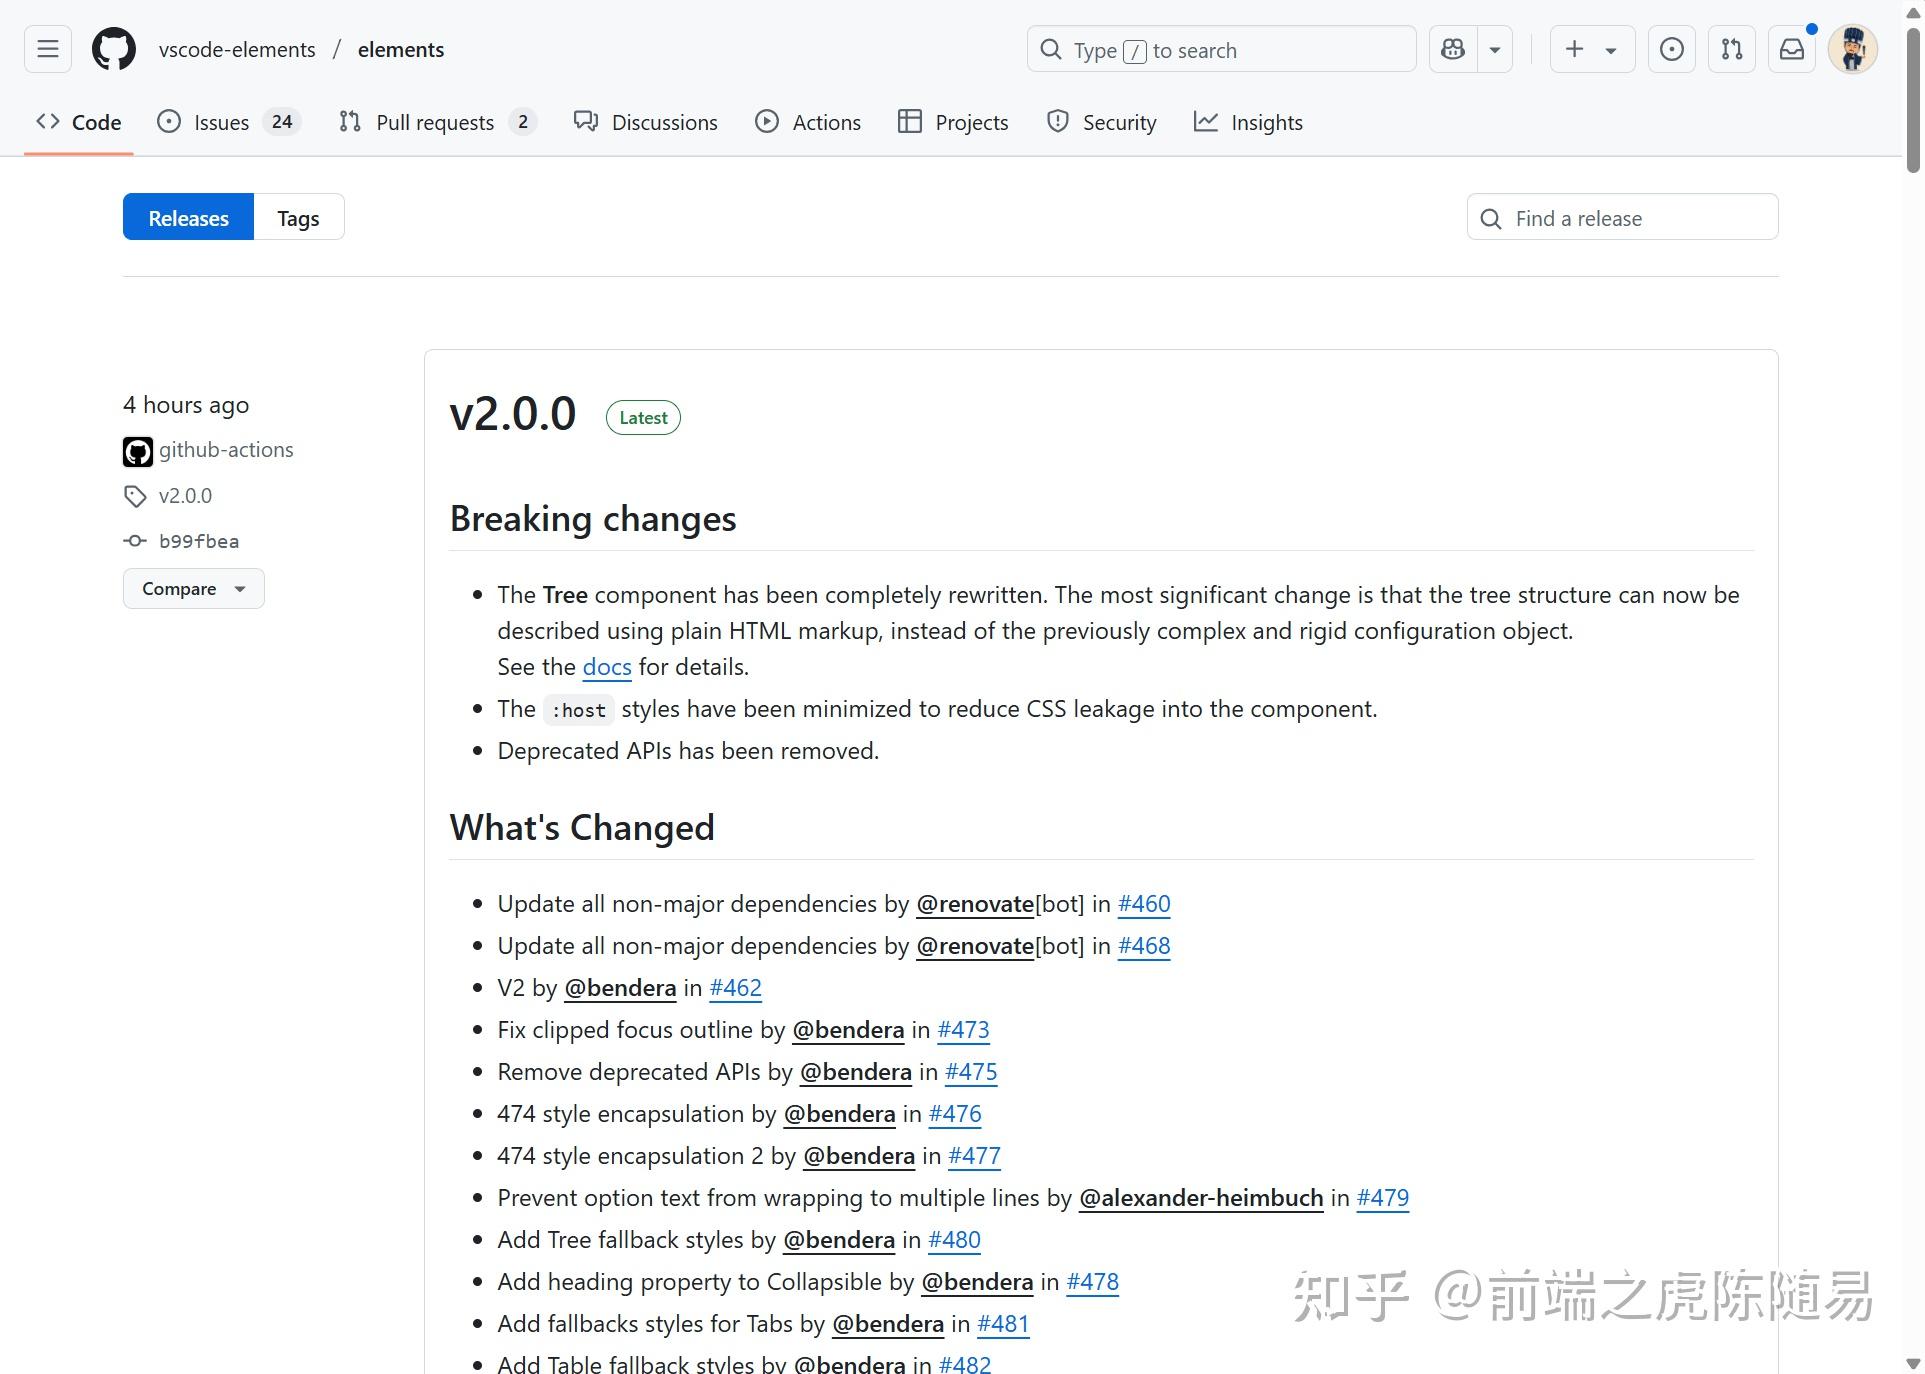Open the Copilot chevron dropdown
1925x1374 pixels.
click(1494, 48)
